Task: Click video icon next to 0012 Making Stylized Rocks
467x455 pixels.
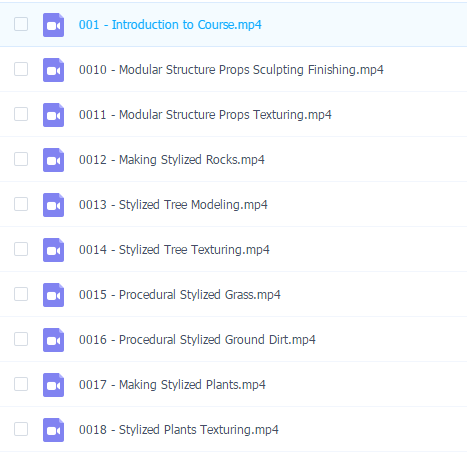Action: (x=53, y=160)
